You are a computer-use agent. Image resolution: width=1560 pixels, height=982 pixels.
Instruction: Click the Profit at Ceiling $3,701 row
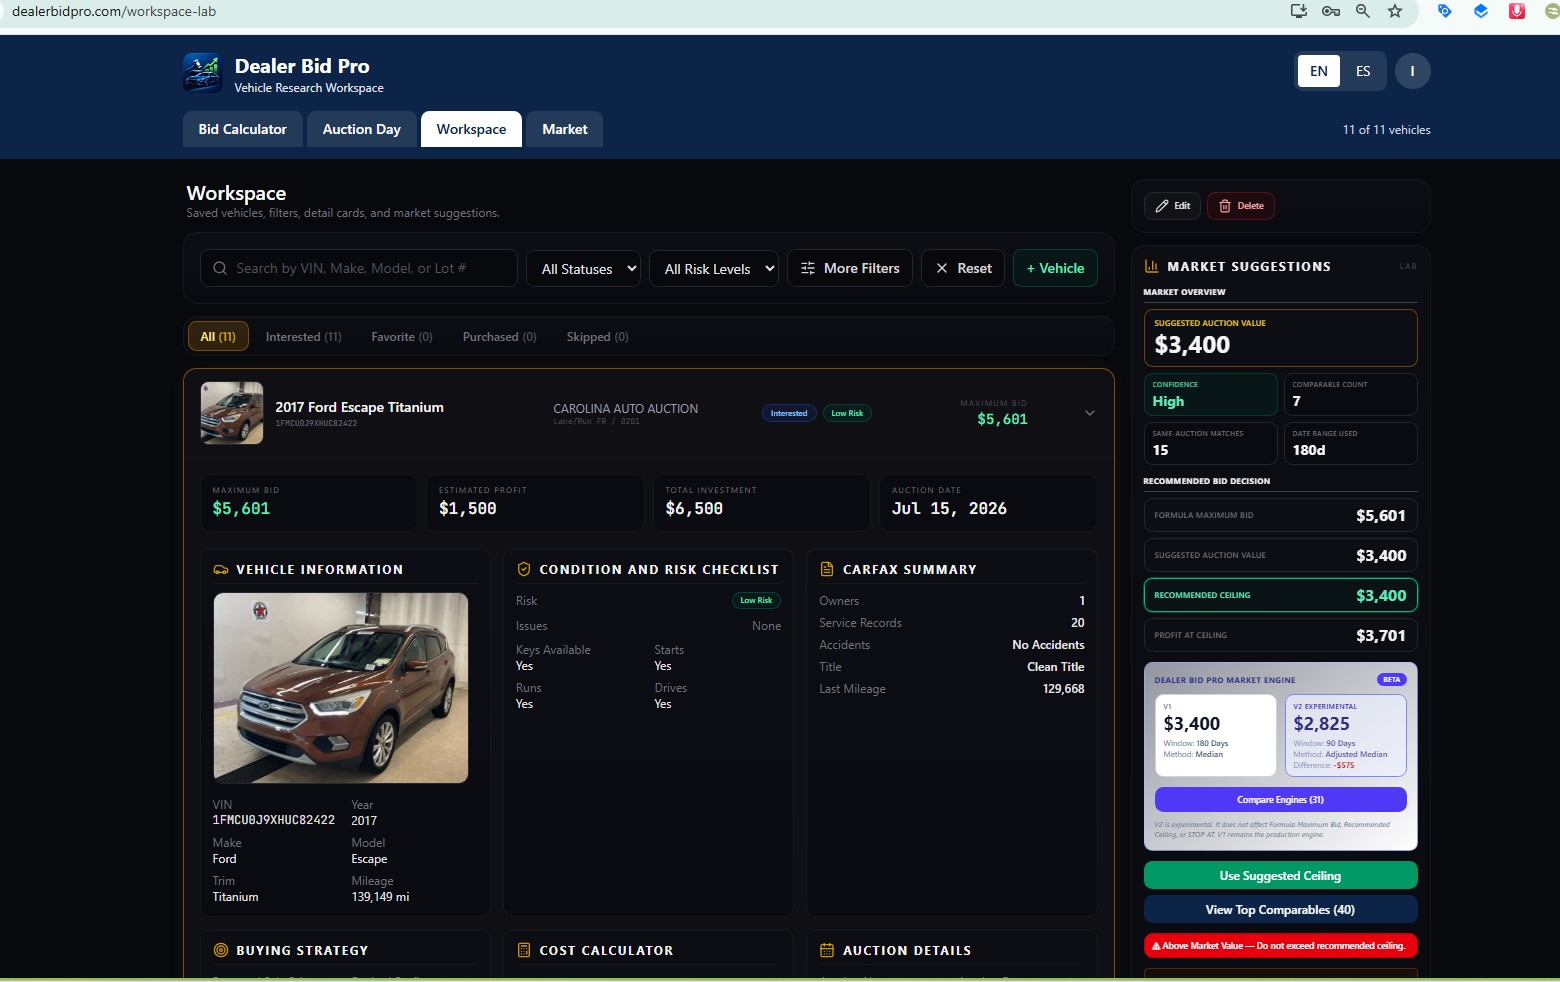click(1280, 635)
